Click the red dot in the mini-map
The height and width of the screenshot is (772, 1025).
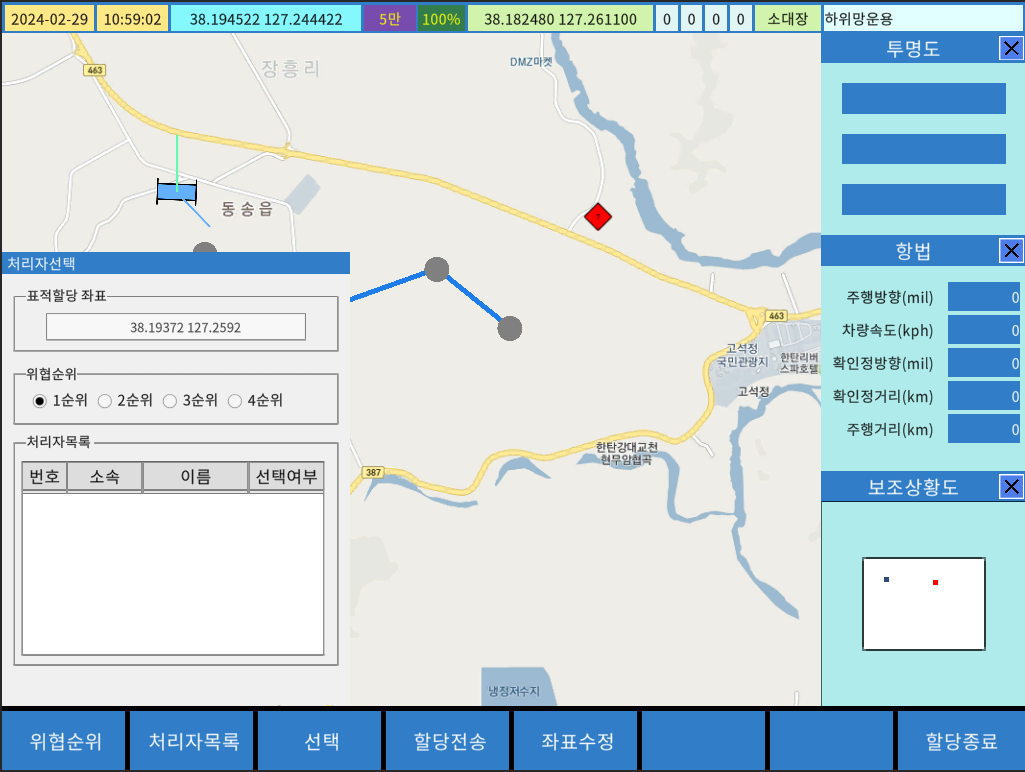(935, 582)
